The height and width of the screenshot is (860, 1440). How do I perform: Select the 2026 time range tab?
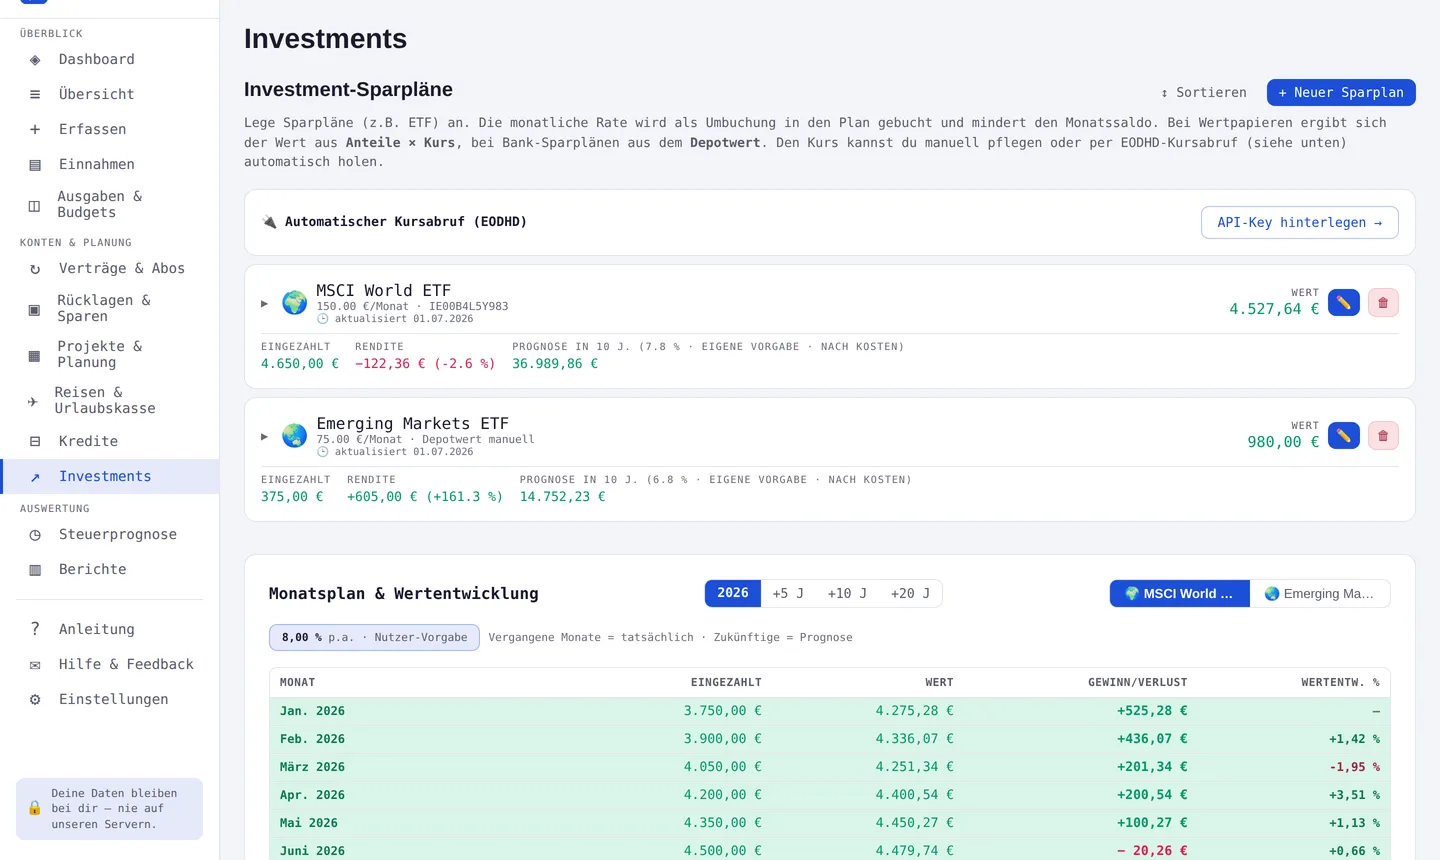coord(733,593)
